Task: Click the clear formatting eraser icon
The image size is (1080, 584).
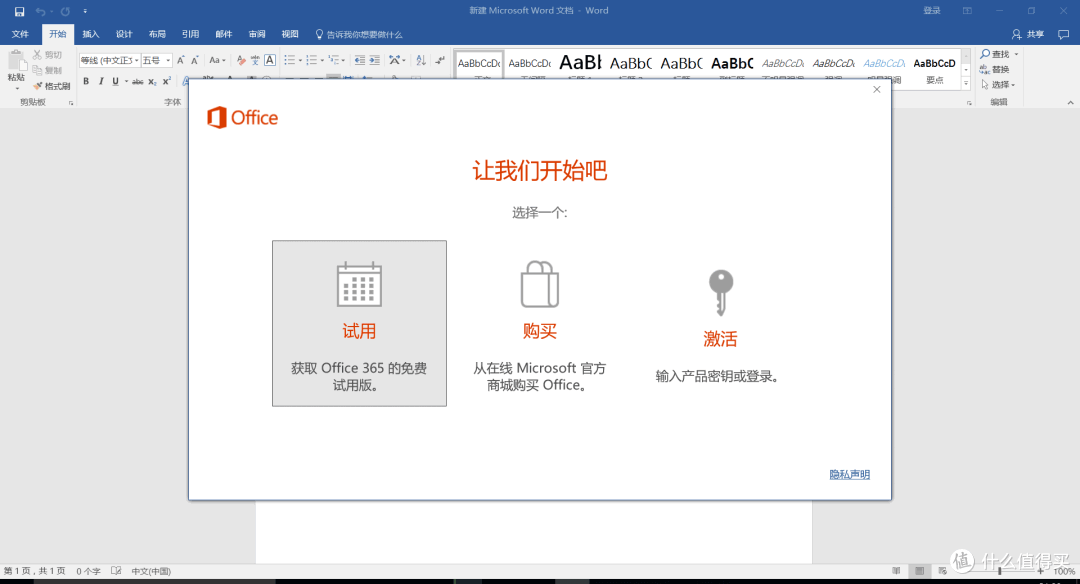Action: [240, 61]
